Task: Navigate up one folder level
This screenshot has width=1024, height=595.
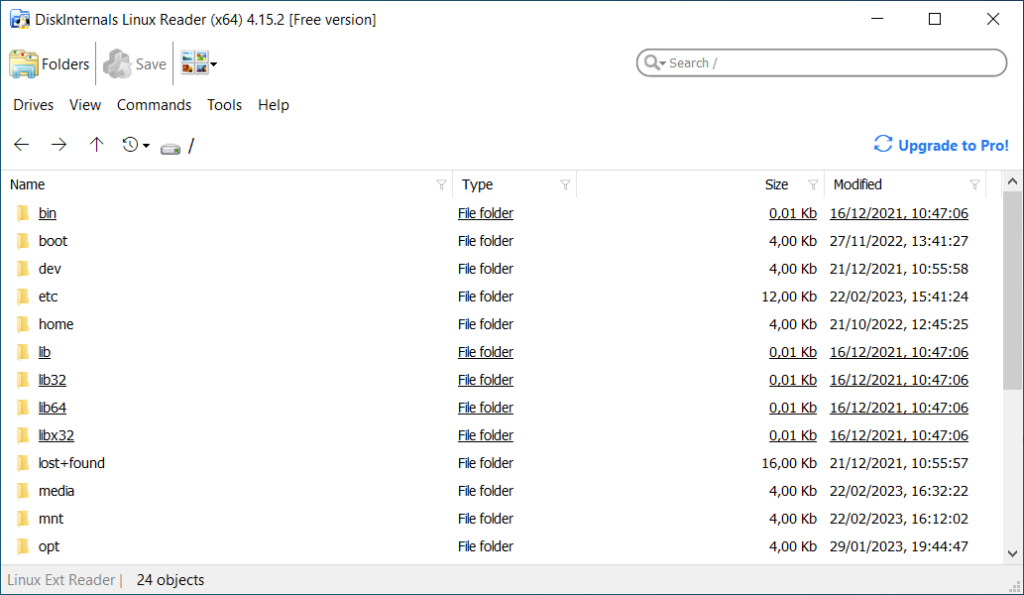Action: (x=96, y=144)
